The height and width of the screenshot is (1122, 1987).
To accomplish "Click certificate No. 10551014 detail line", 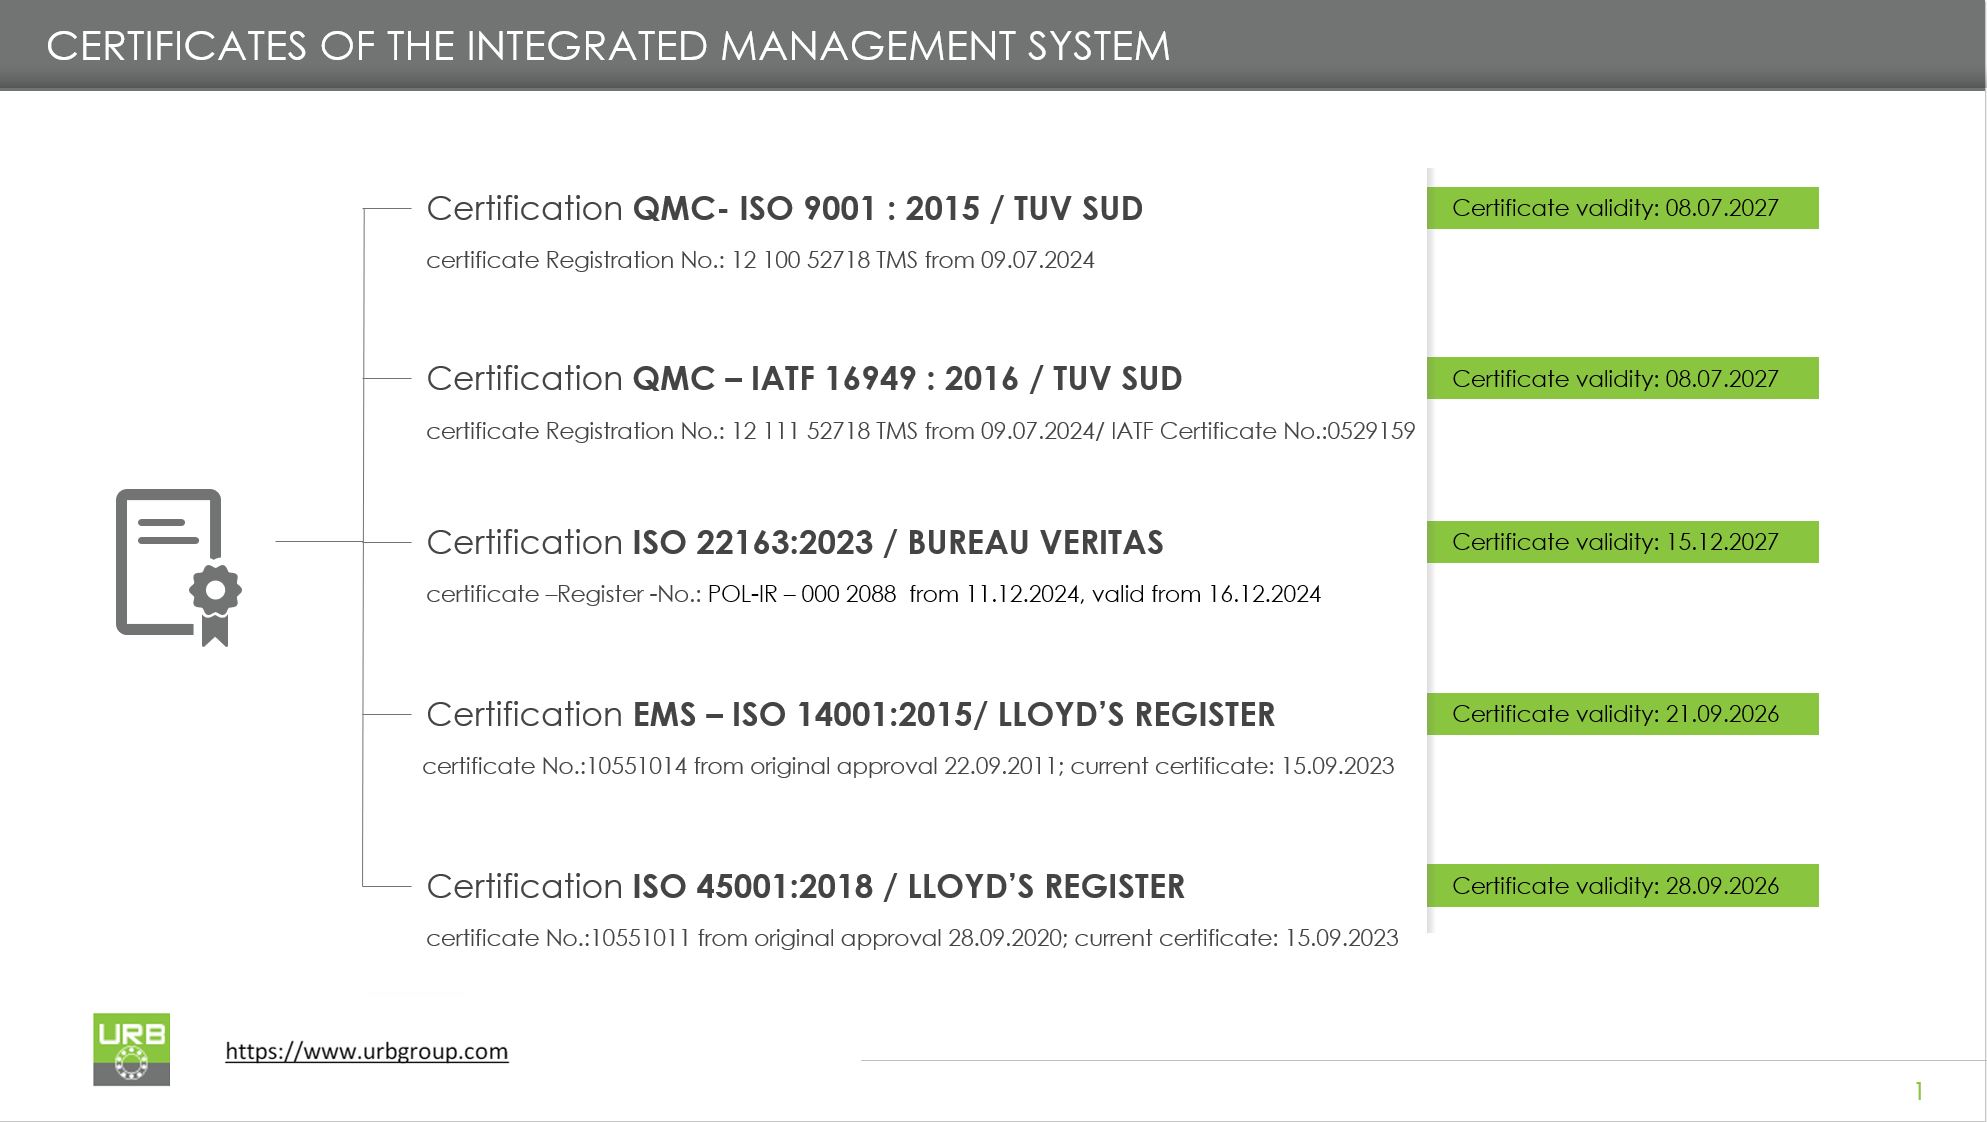I will point(908,766).
